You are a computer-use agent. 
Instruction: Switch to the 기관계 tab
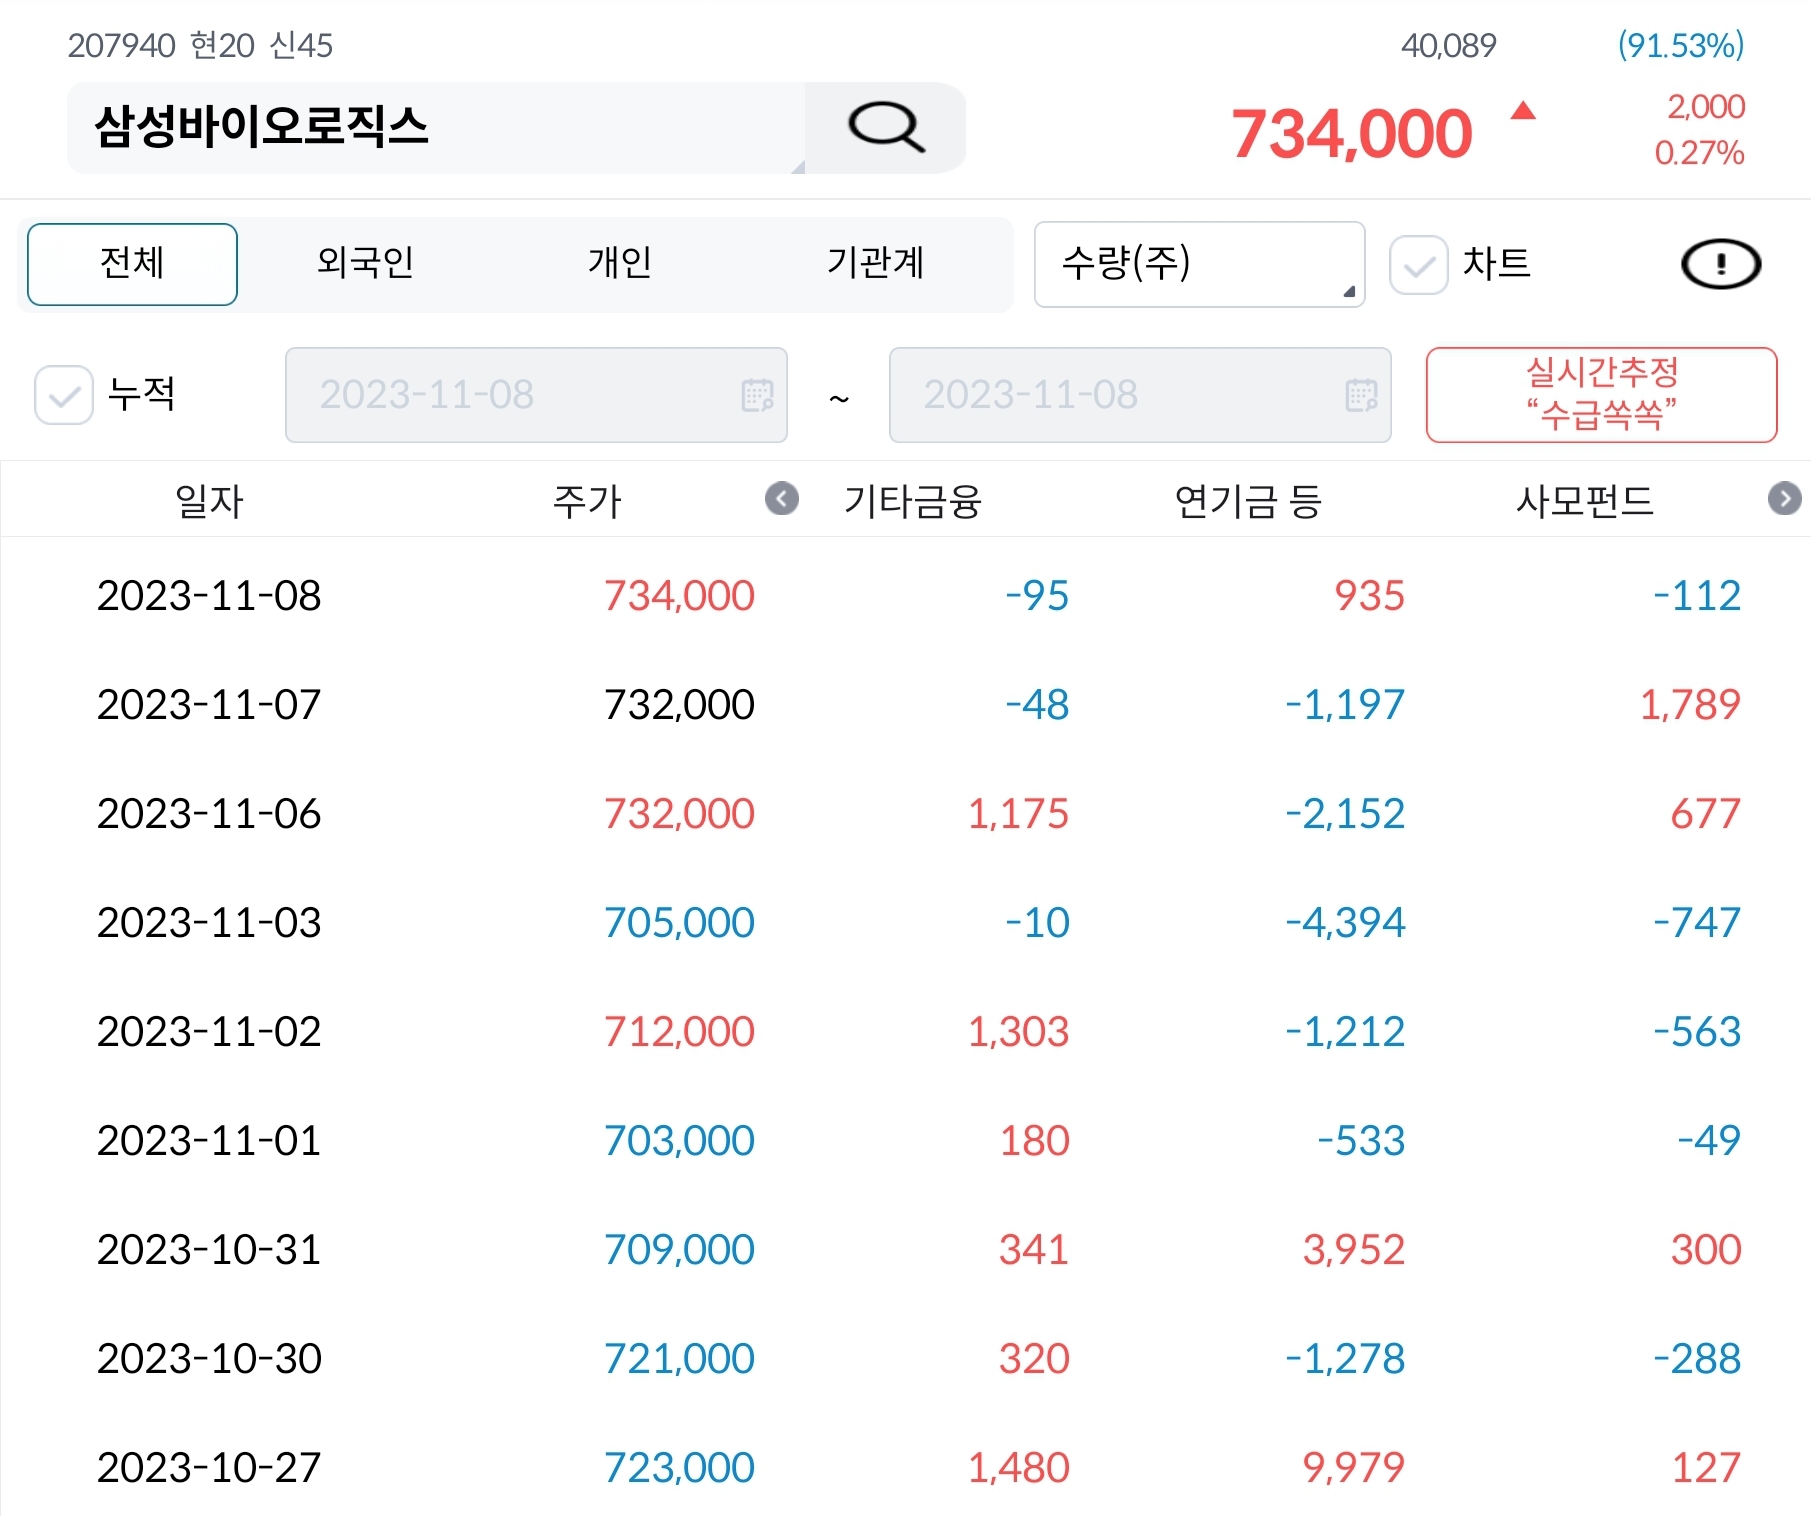point(875,263)
